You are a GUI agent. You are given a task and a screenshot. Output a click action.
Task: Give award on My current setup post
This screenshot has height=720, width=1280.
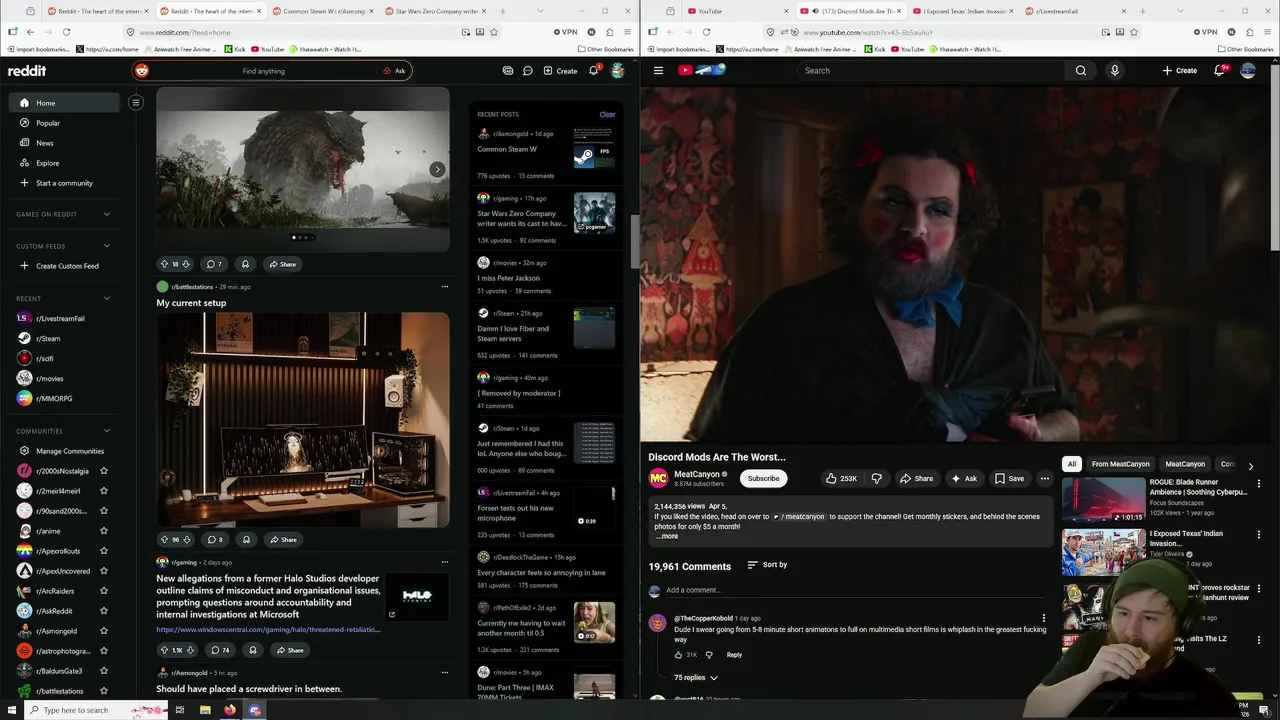coord(245,540)
